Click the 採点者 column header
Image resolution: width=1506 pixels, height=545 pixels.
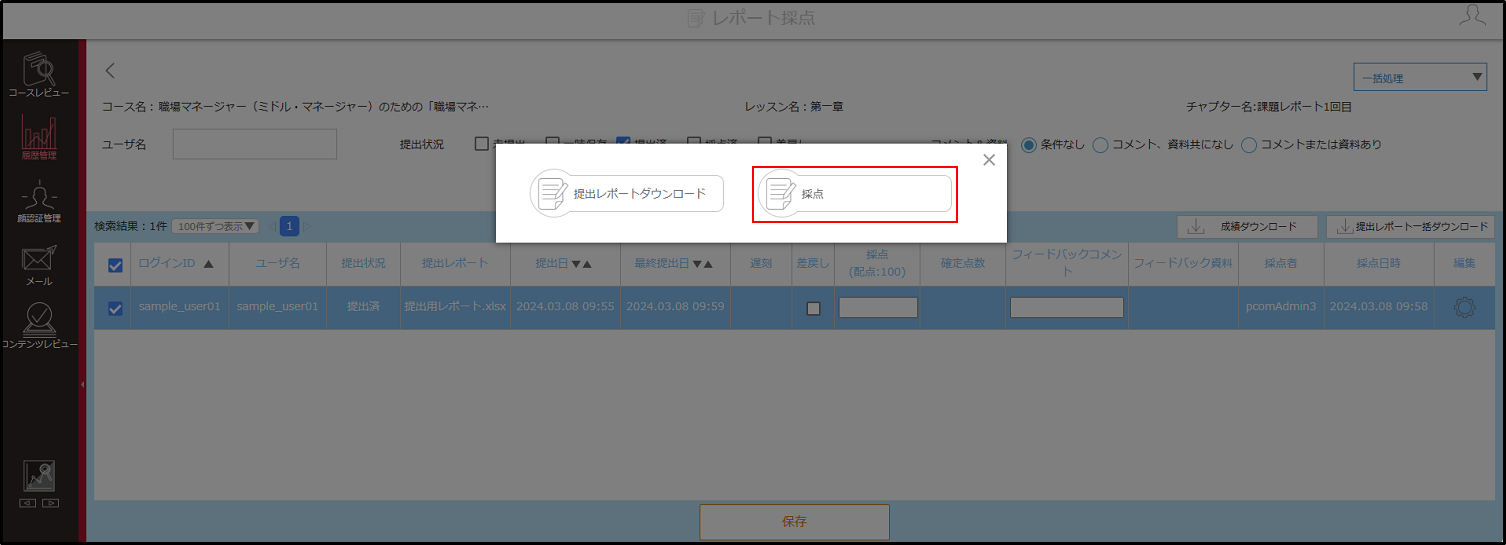tap(1281, 264)
